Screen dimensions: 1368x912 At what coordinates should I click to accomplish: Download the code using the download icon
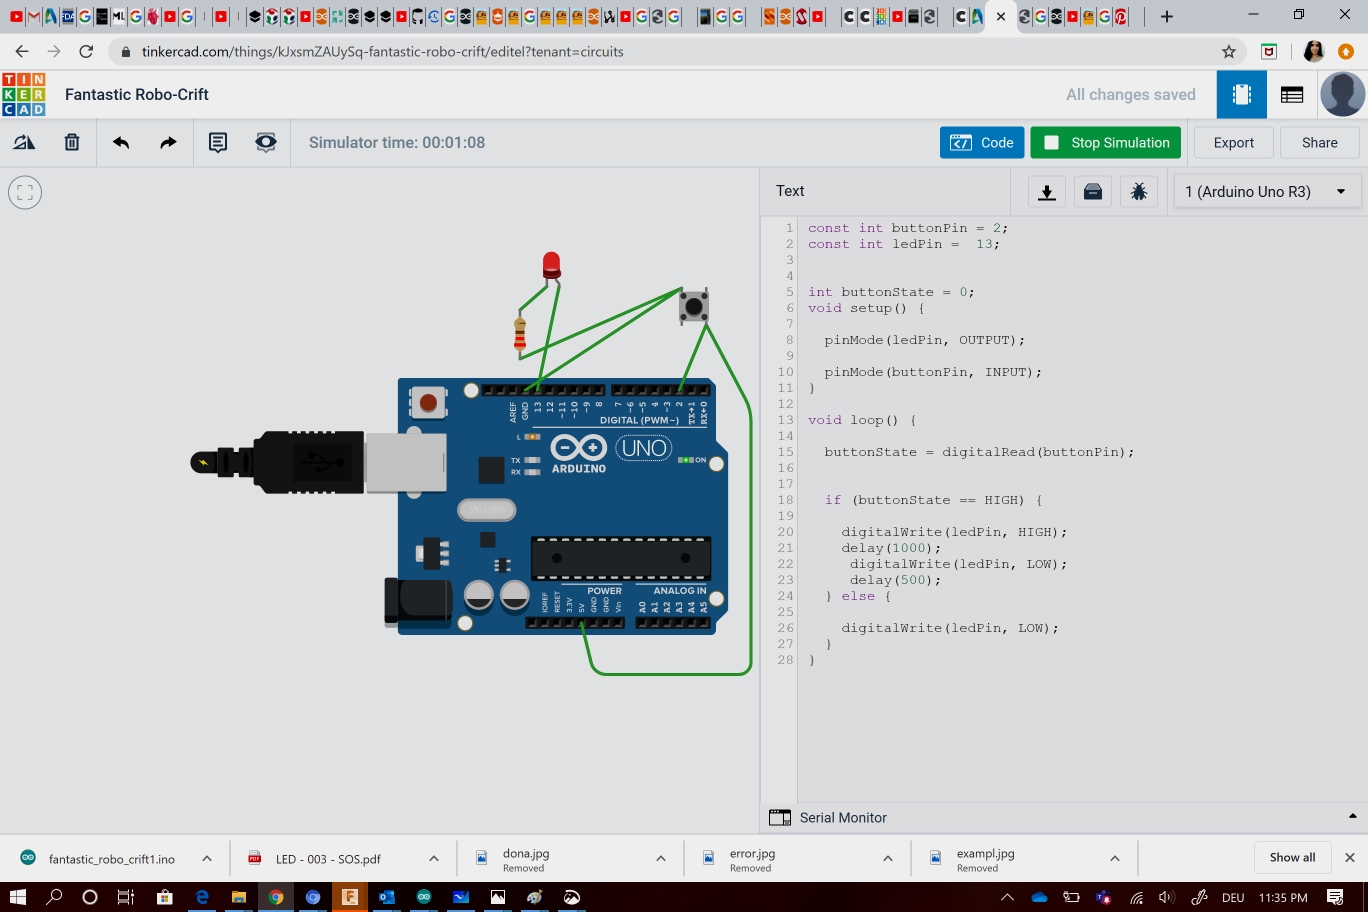[1047, 191]
